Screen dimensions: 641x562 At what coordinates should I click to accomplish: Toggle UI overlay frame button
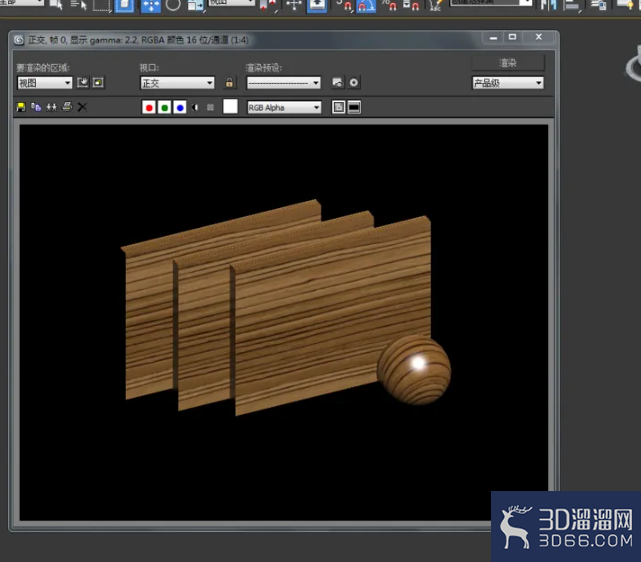point(338,107)
